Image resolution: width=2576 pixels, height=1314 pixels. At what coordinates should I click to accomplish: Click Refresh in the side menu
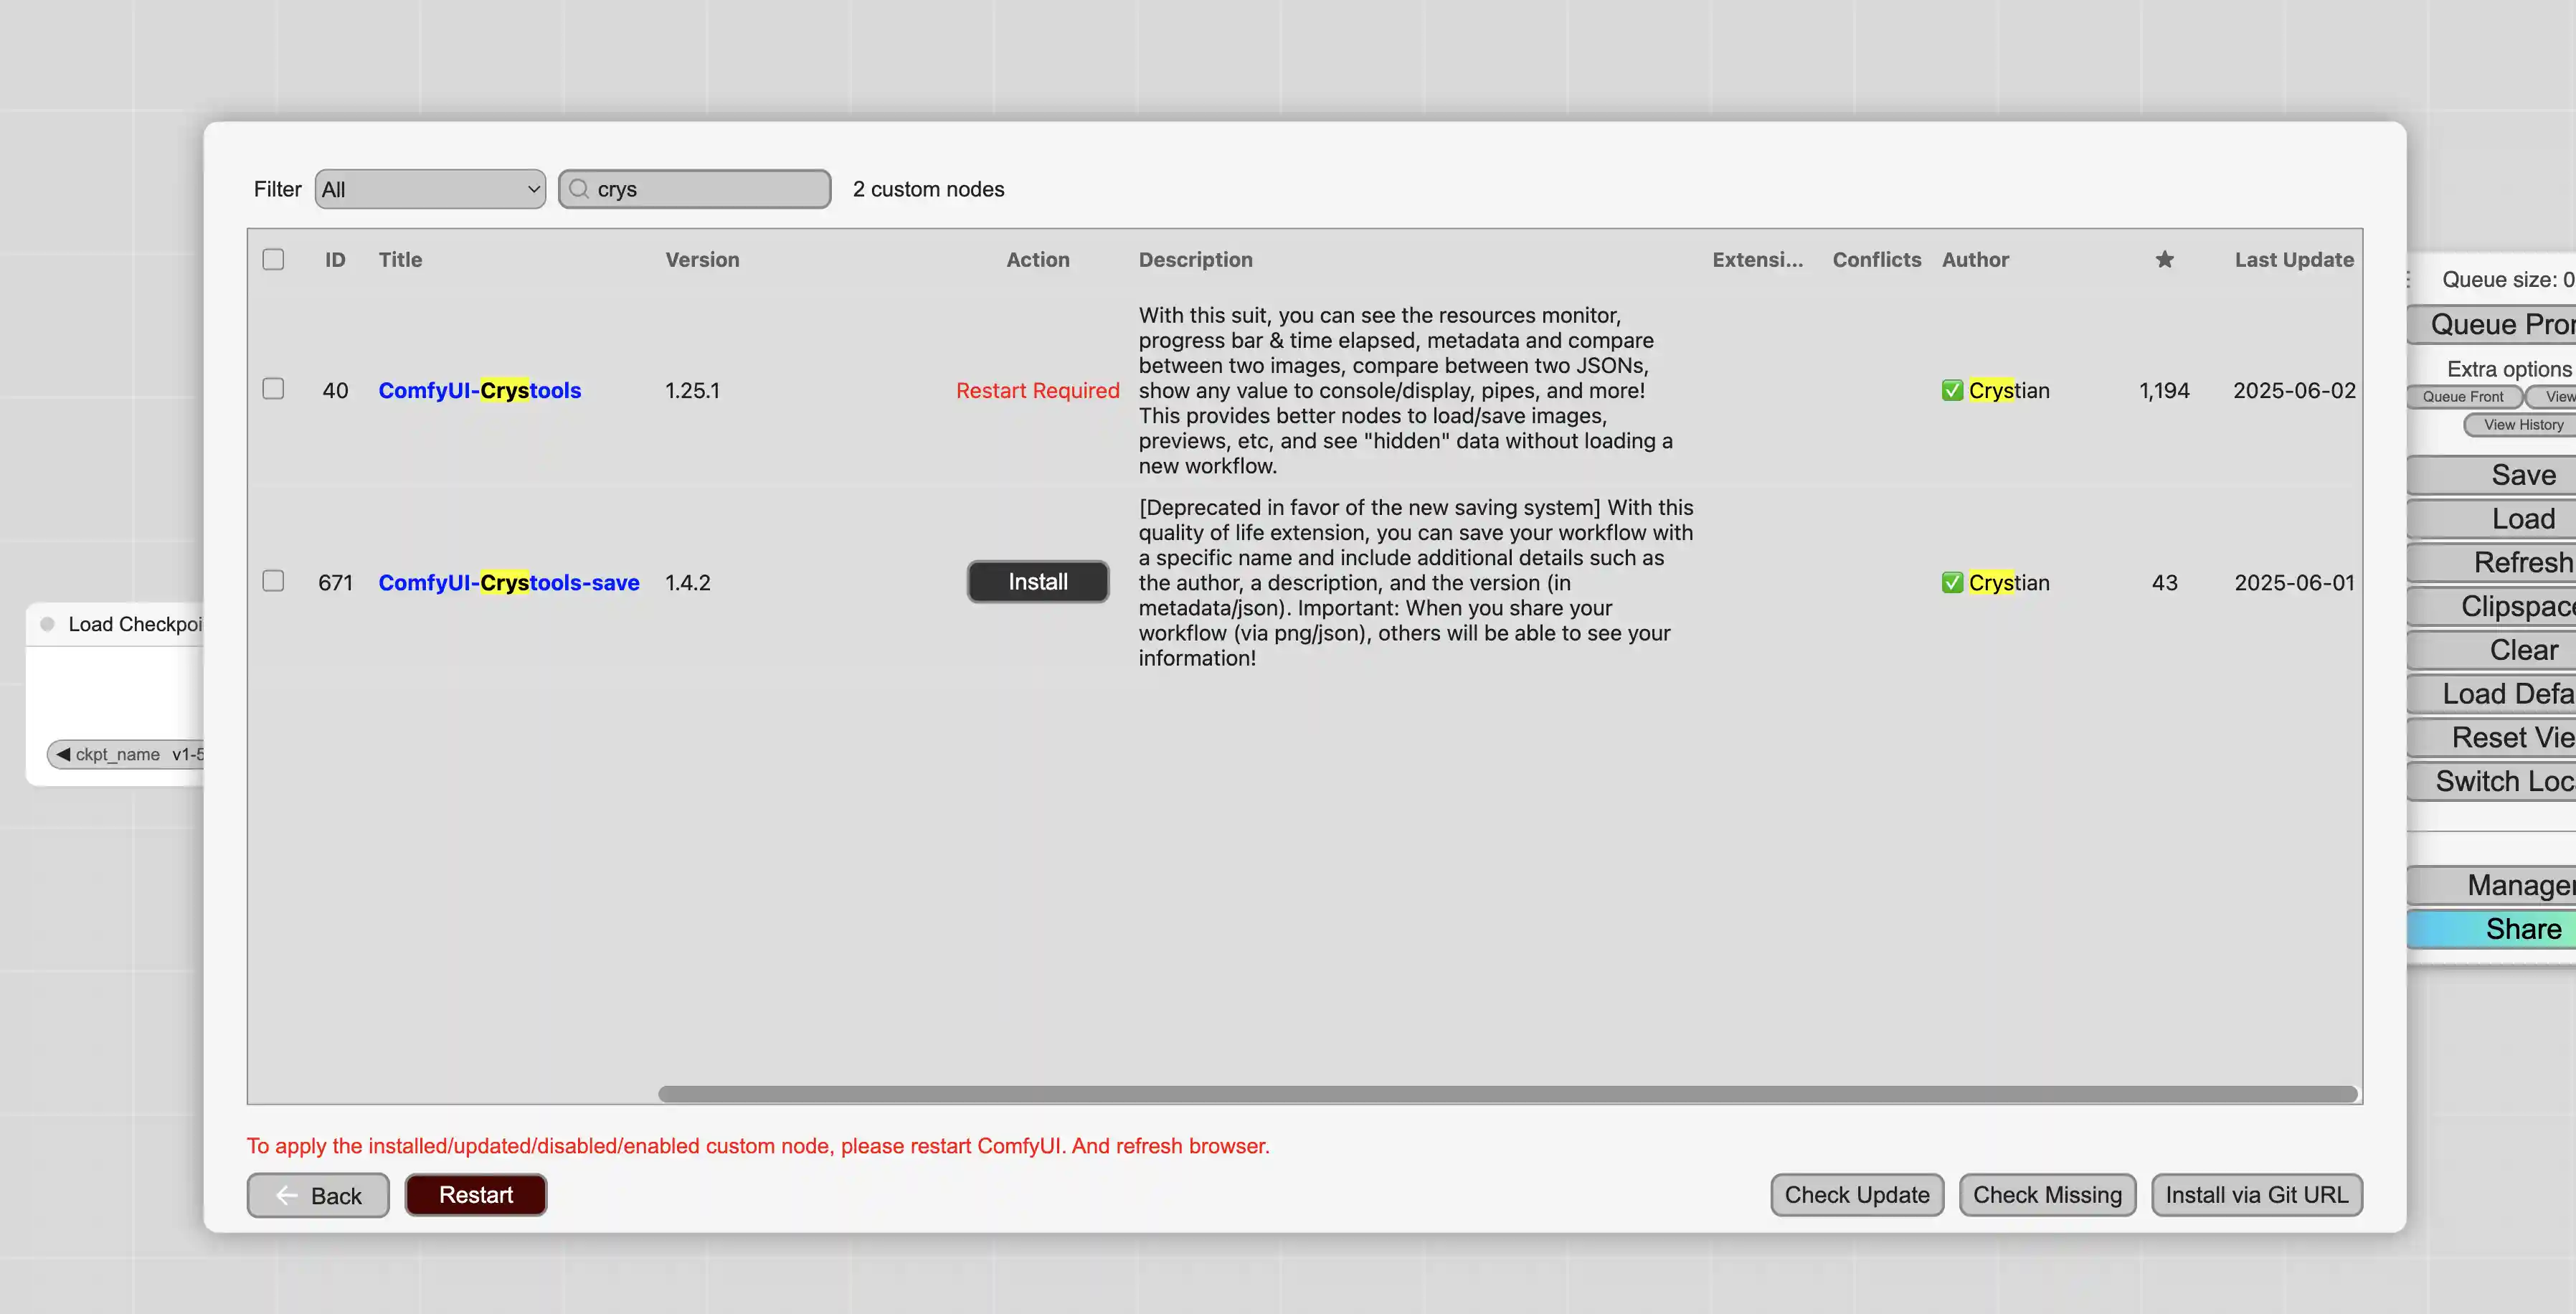(x=2492, y=562)
